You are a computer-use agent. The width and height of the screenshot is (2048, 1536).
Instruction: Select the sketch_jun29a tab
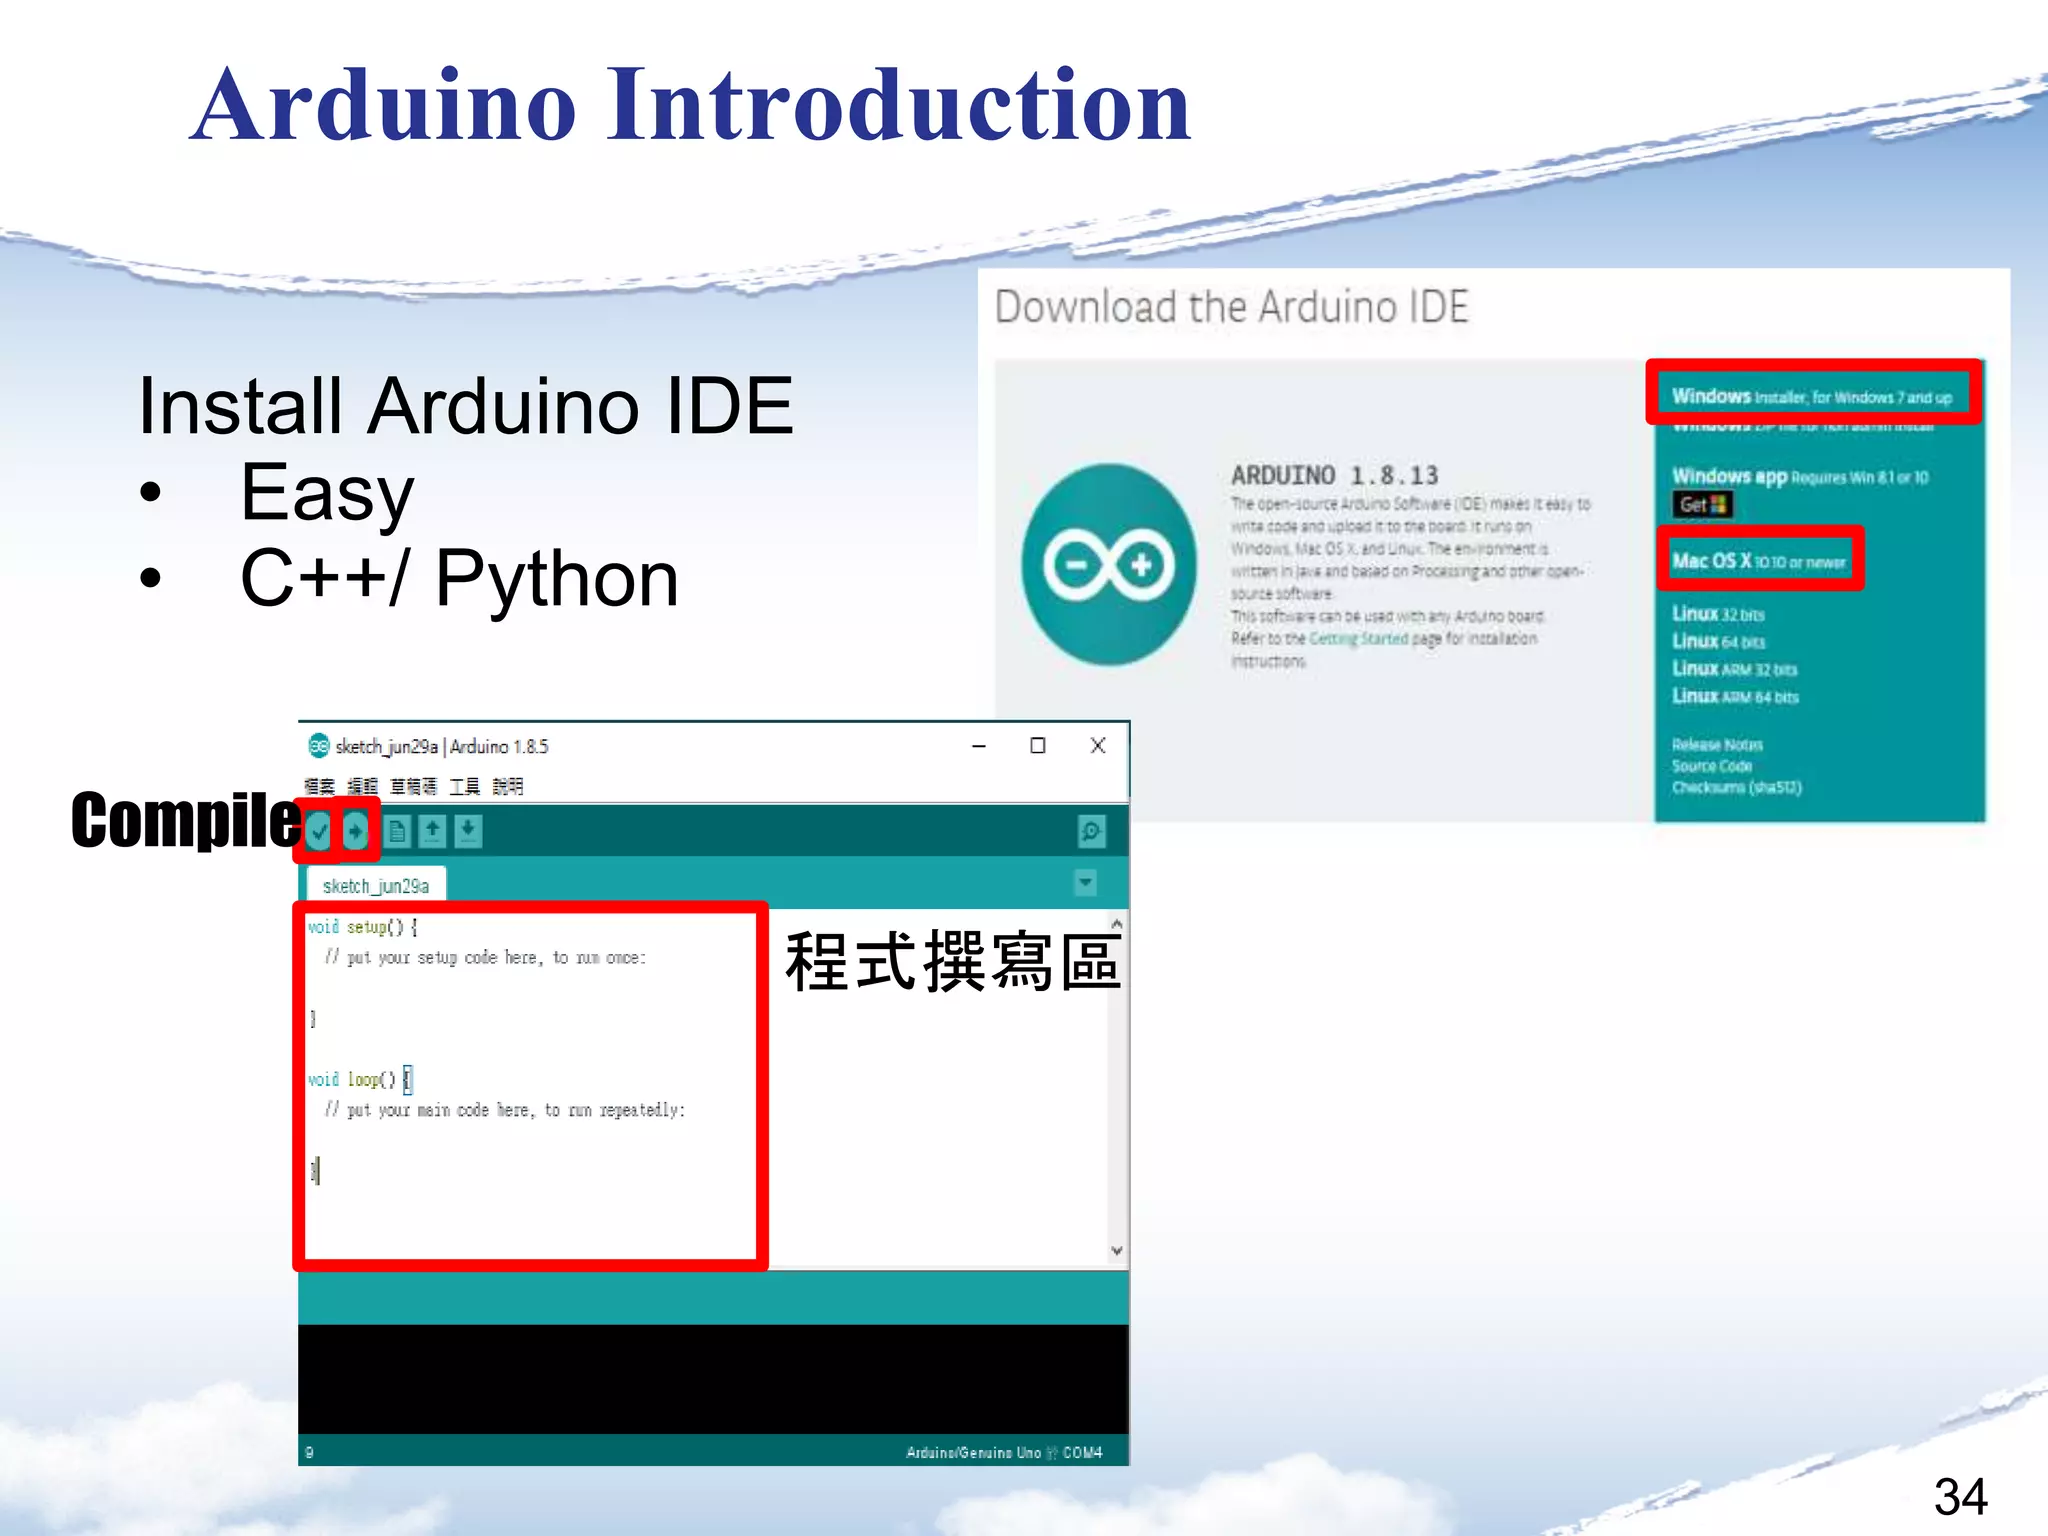[376, 885]
